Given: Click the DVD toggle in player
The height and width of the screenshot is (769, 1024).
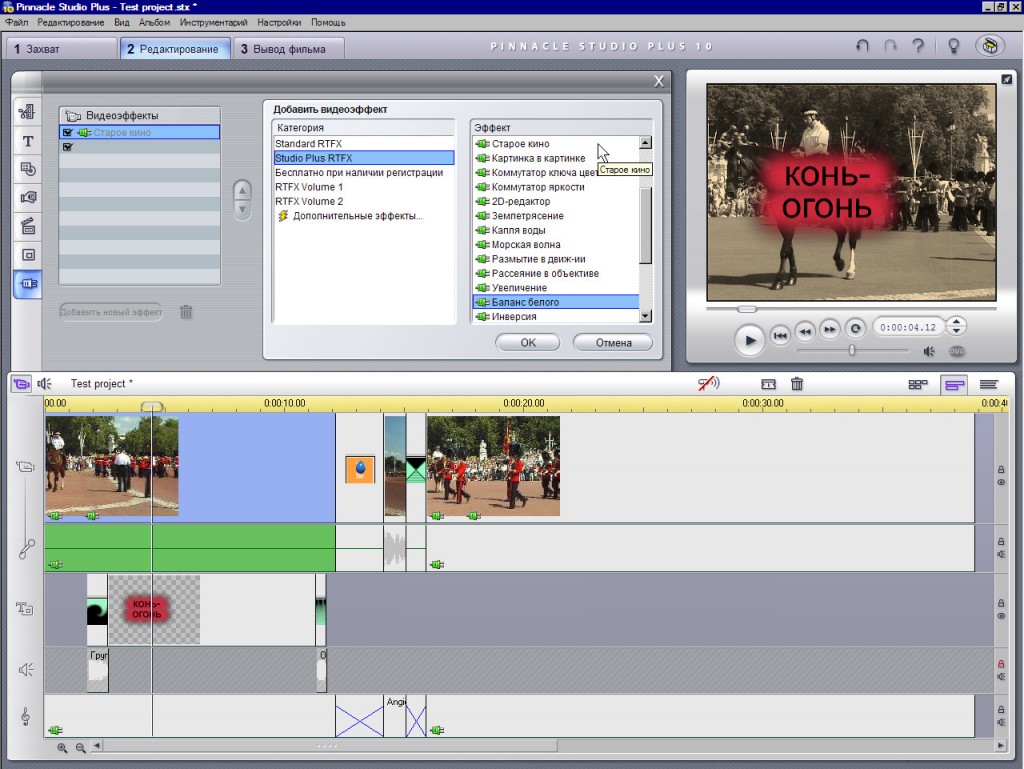Looking at the screenshot, I should [957, 351].
